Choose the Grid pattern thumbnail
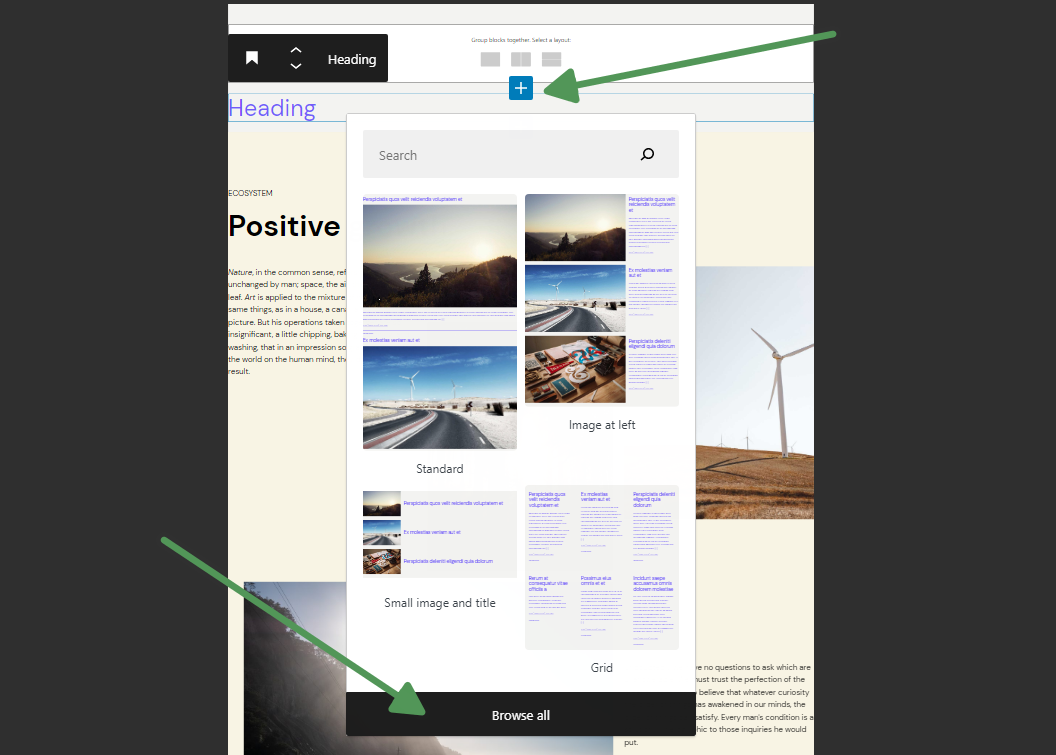The image size is (1056, 755). click(x=601, y=567)
